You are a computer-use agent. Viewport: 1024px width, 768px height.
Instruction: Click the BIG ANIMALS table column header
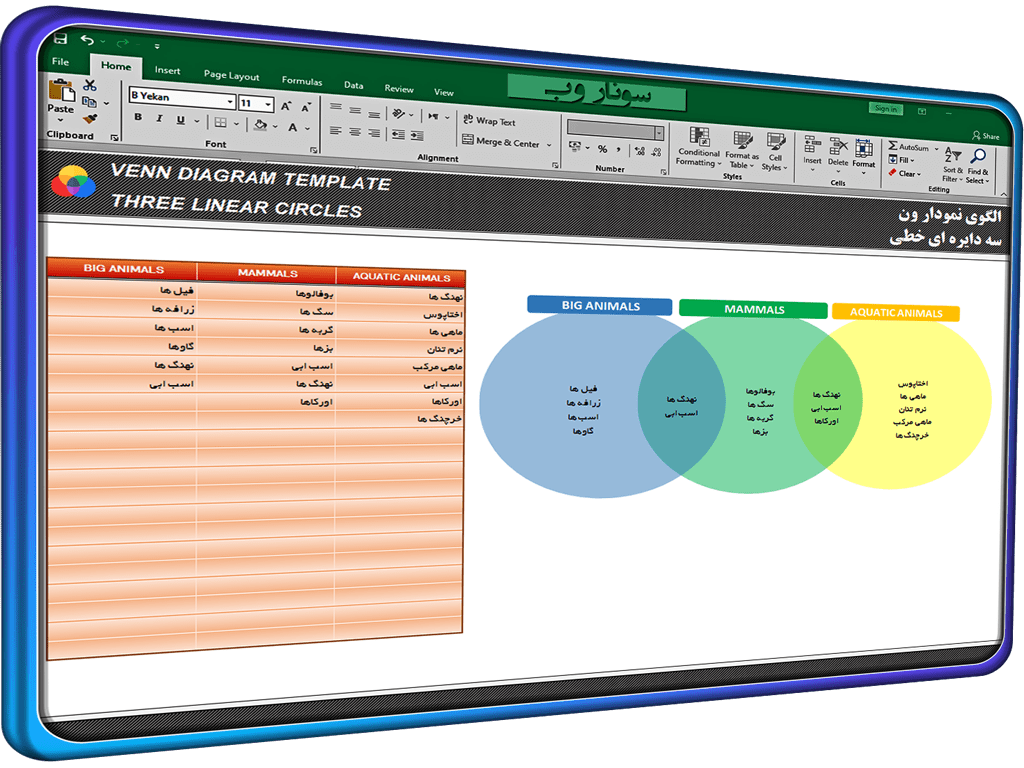(x=123, y=268)
